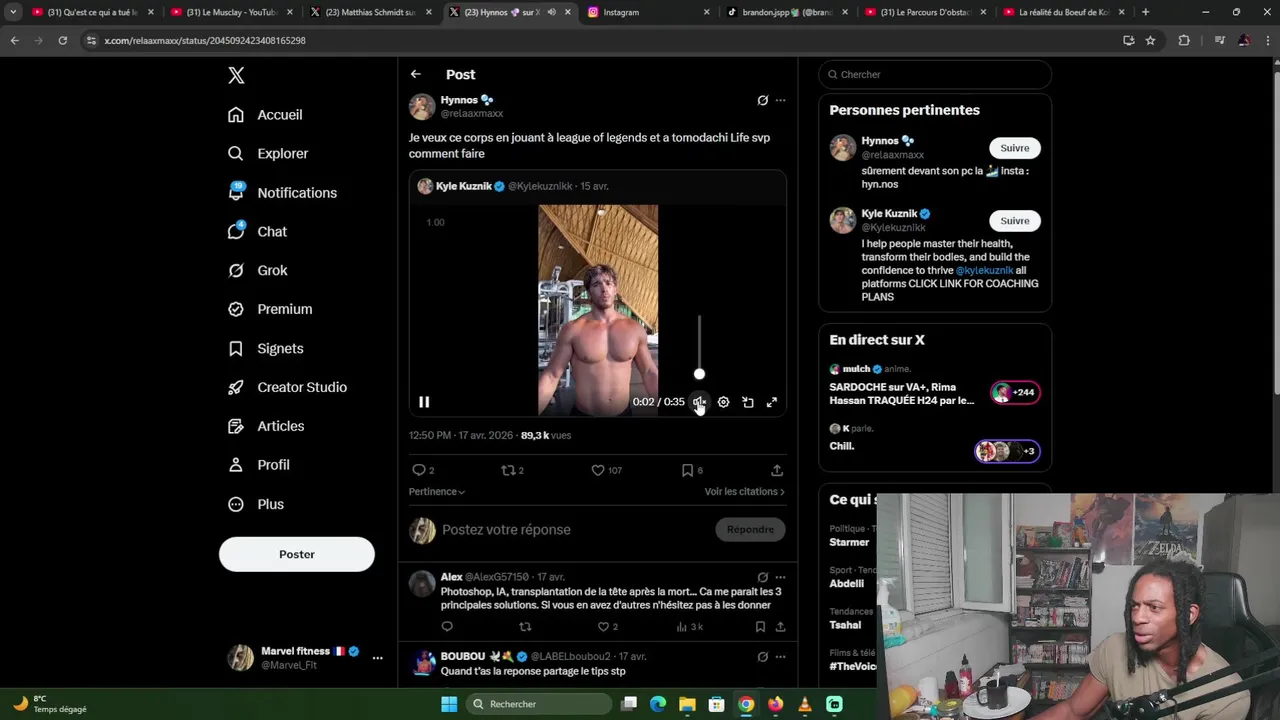The width and height of the screenshot is (1280, 720).
Task: Open VLC from the taskbar
Action: coord(805,704)
